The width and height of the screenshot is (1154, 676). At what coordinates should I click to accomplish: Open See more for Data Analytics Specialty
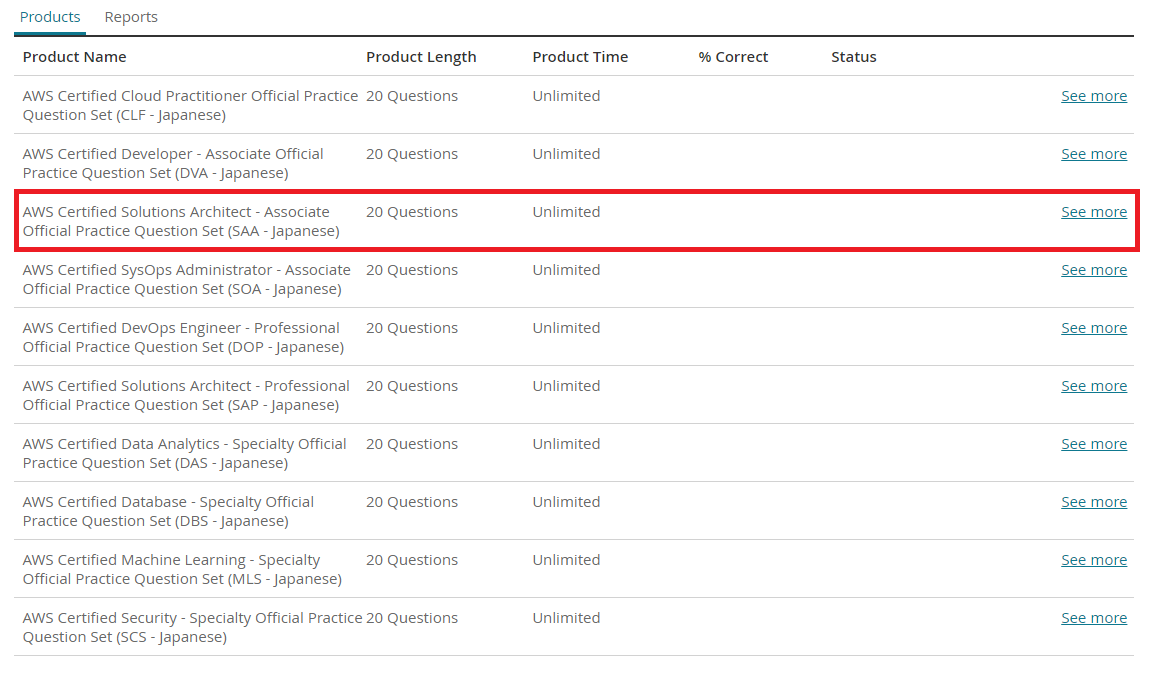coord(1093,444)
